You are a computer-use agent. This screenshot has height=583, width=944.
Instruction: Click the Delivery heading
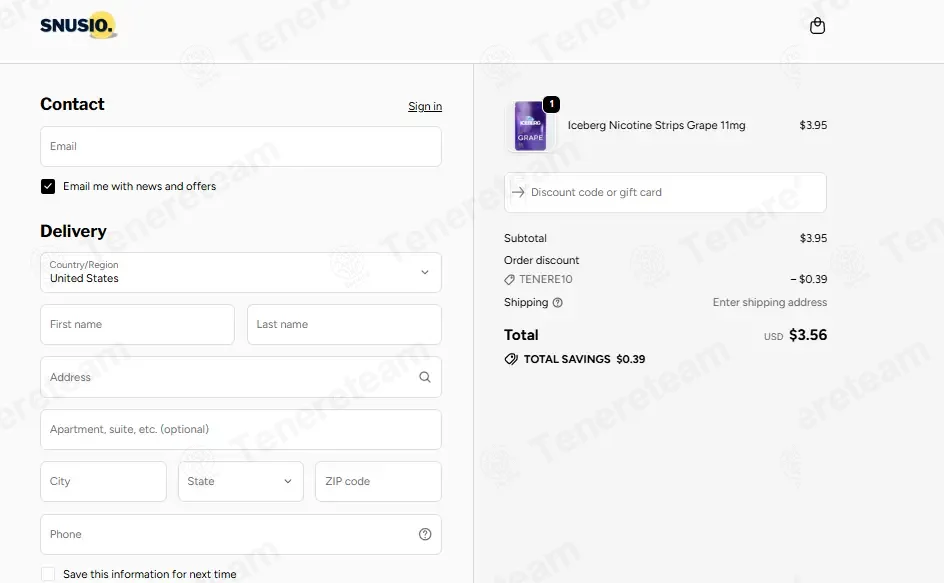[73, 231]
